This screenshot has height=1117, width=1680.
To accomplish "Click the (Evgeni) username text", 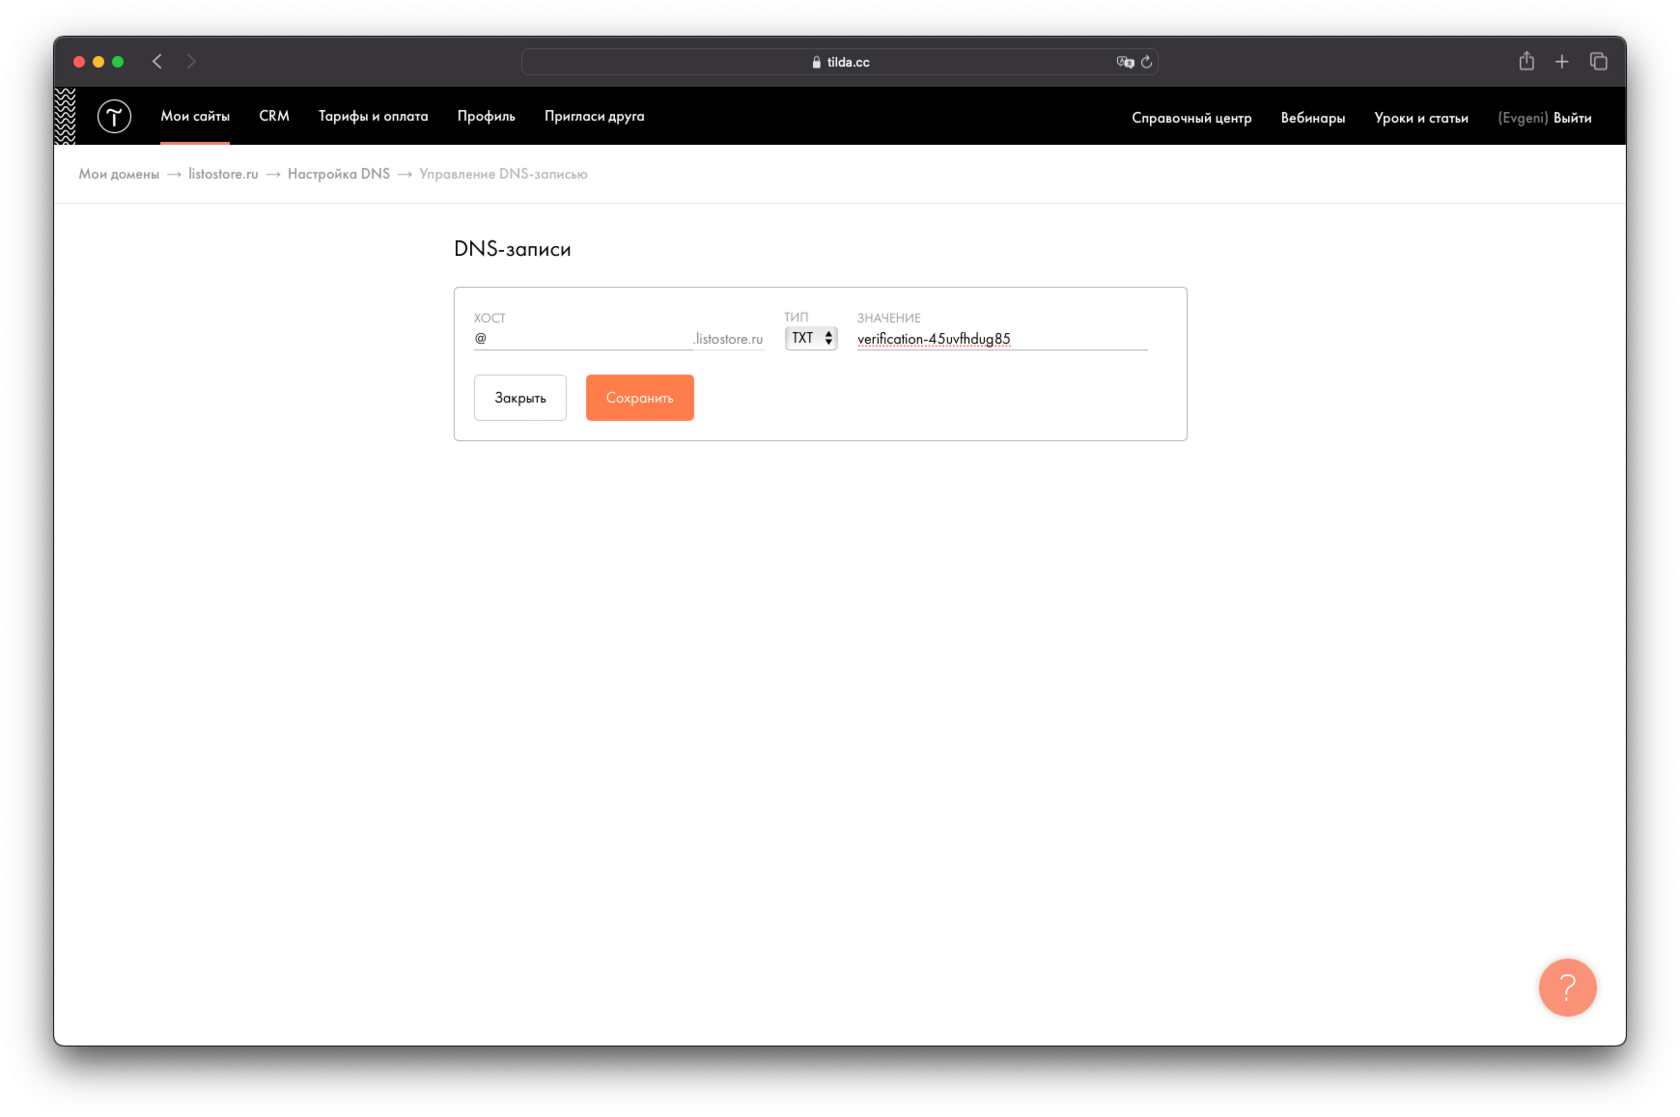I will coord(1522,118).
